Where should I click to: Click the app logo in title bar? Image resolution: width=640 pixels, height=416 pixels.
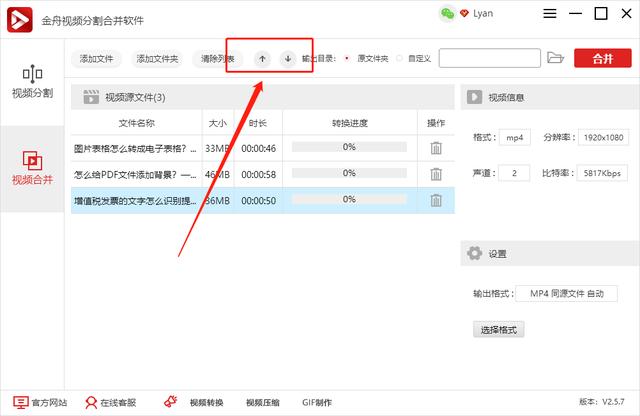[x=20, y=19]
